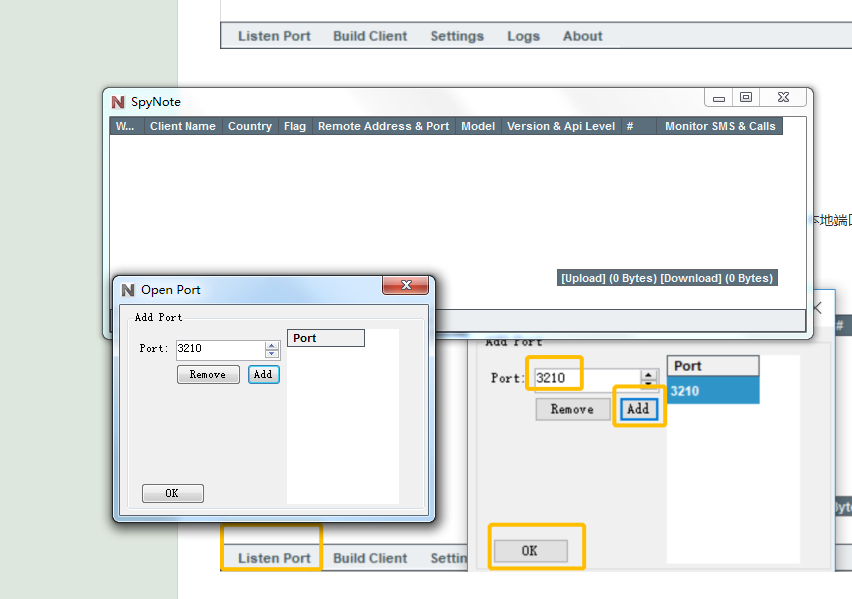Image resolution: width=852 pixels, height=599 pixels.
Task: Click the Open Port dialog N icon
Action: (x=128, y=290)
